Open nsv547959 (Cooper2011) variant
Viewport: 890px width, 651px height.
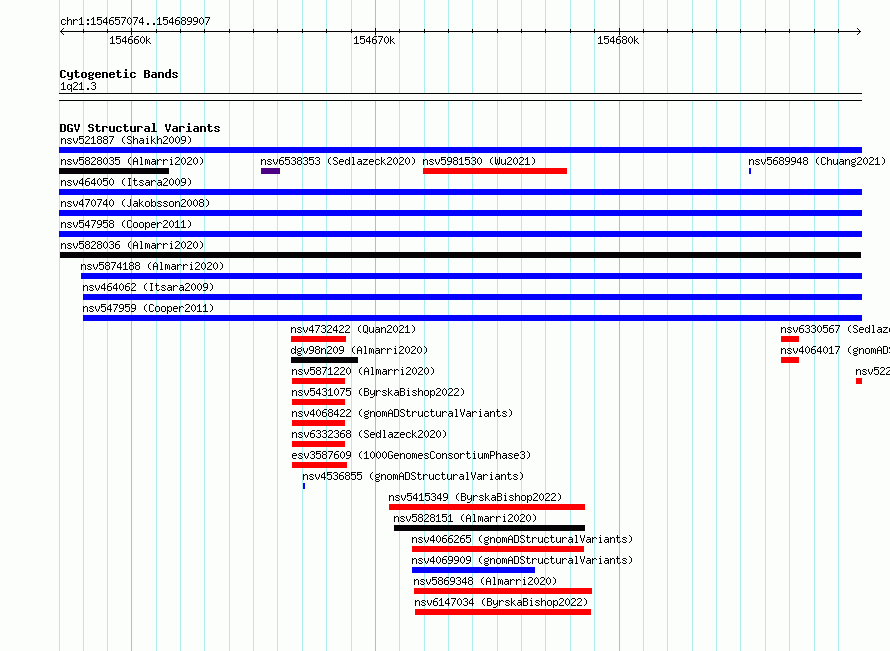coord(148,308)
